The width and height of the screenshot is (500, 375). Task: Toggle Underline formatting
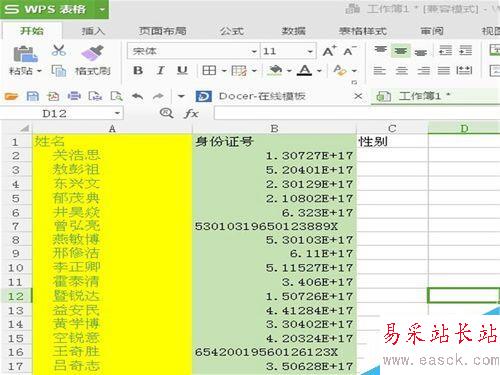(x=182, y=70)
